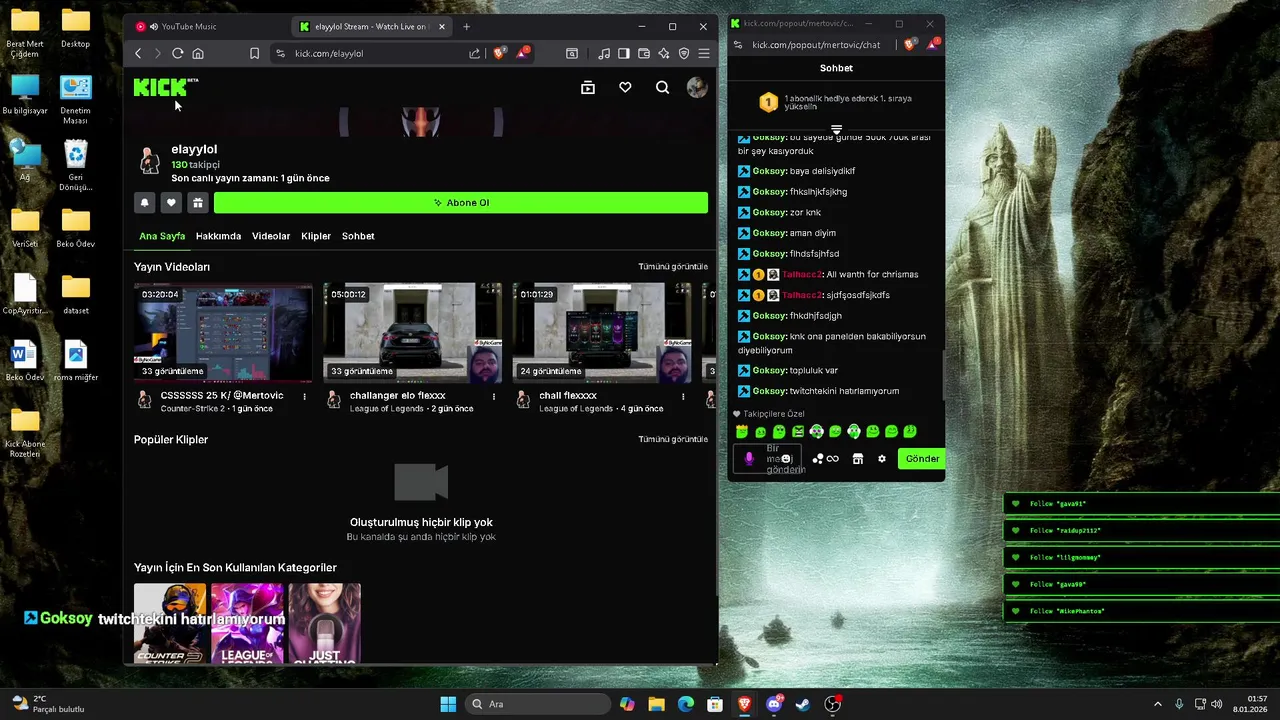The height and width of the screenshot is (720, 1280).
Task: Collapse the gift leaderboard banner handle in chat
Action: click(836, 129)
